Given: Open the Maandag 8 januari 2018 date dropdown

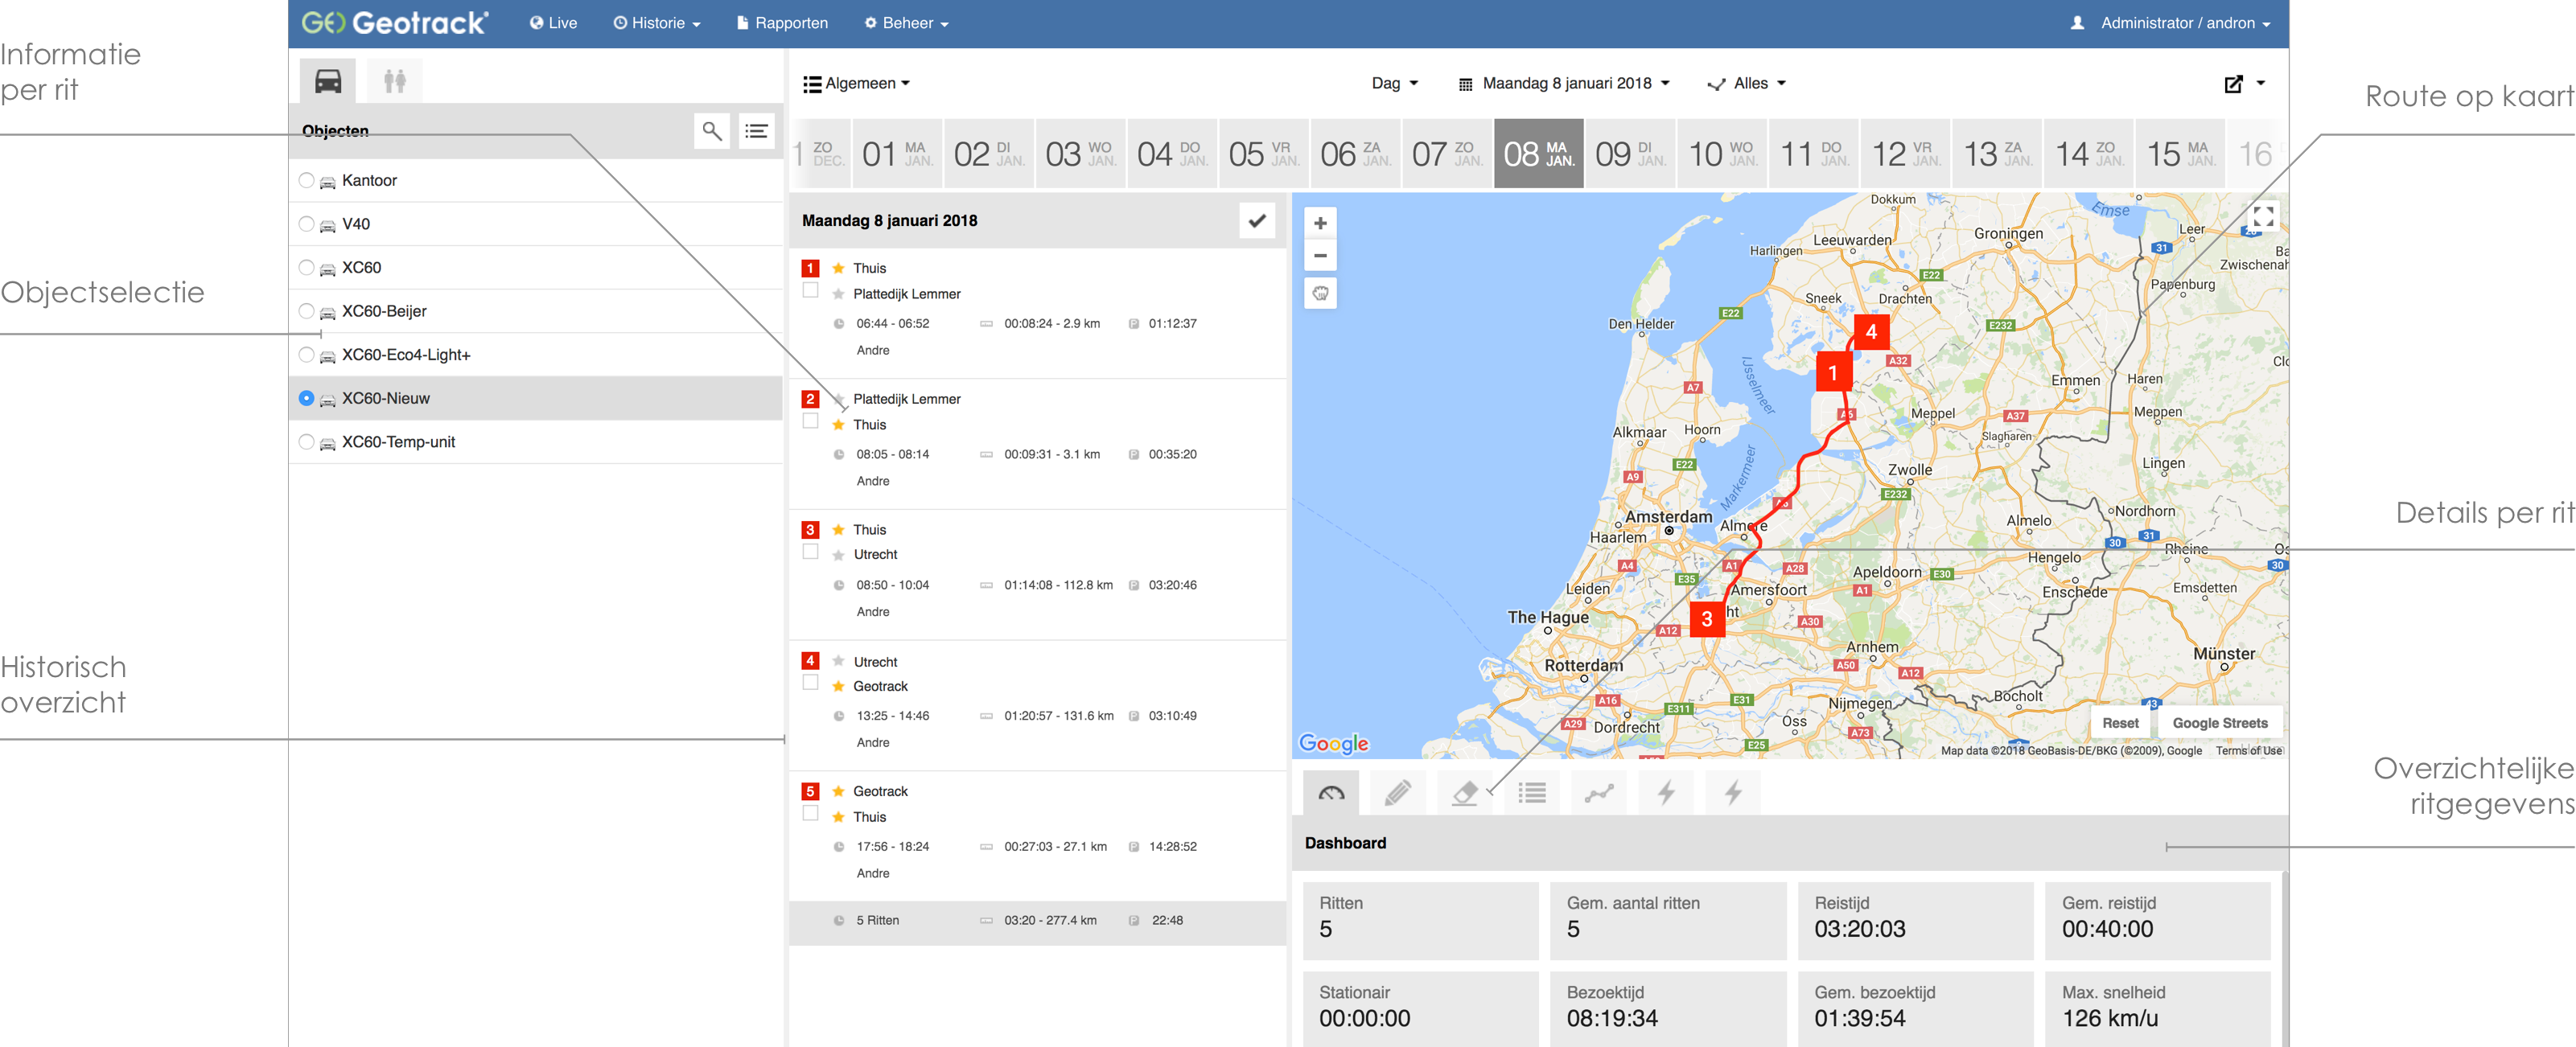Looking at the screenshot, I should (x=1566, y=83).
